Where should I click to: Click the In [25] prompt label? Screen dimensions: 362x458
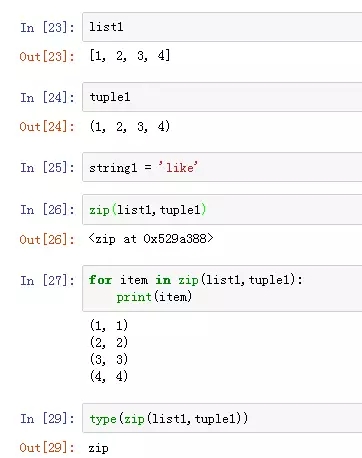pyautogui.click(x=47, y=167)
